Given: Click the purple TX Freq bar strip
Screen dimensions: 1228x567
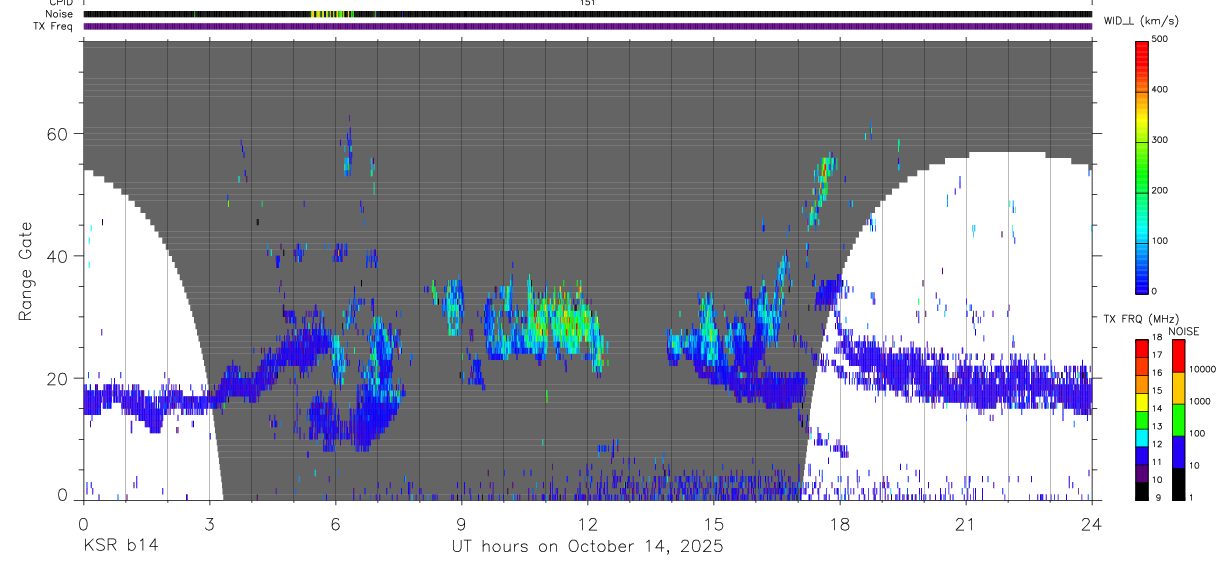Looking at the screenshot, I should pos(587,26).
